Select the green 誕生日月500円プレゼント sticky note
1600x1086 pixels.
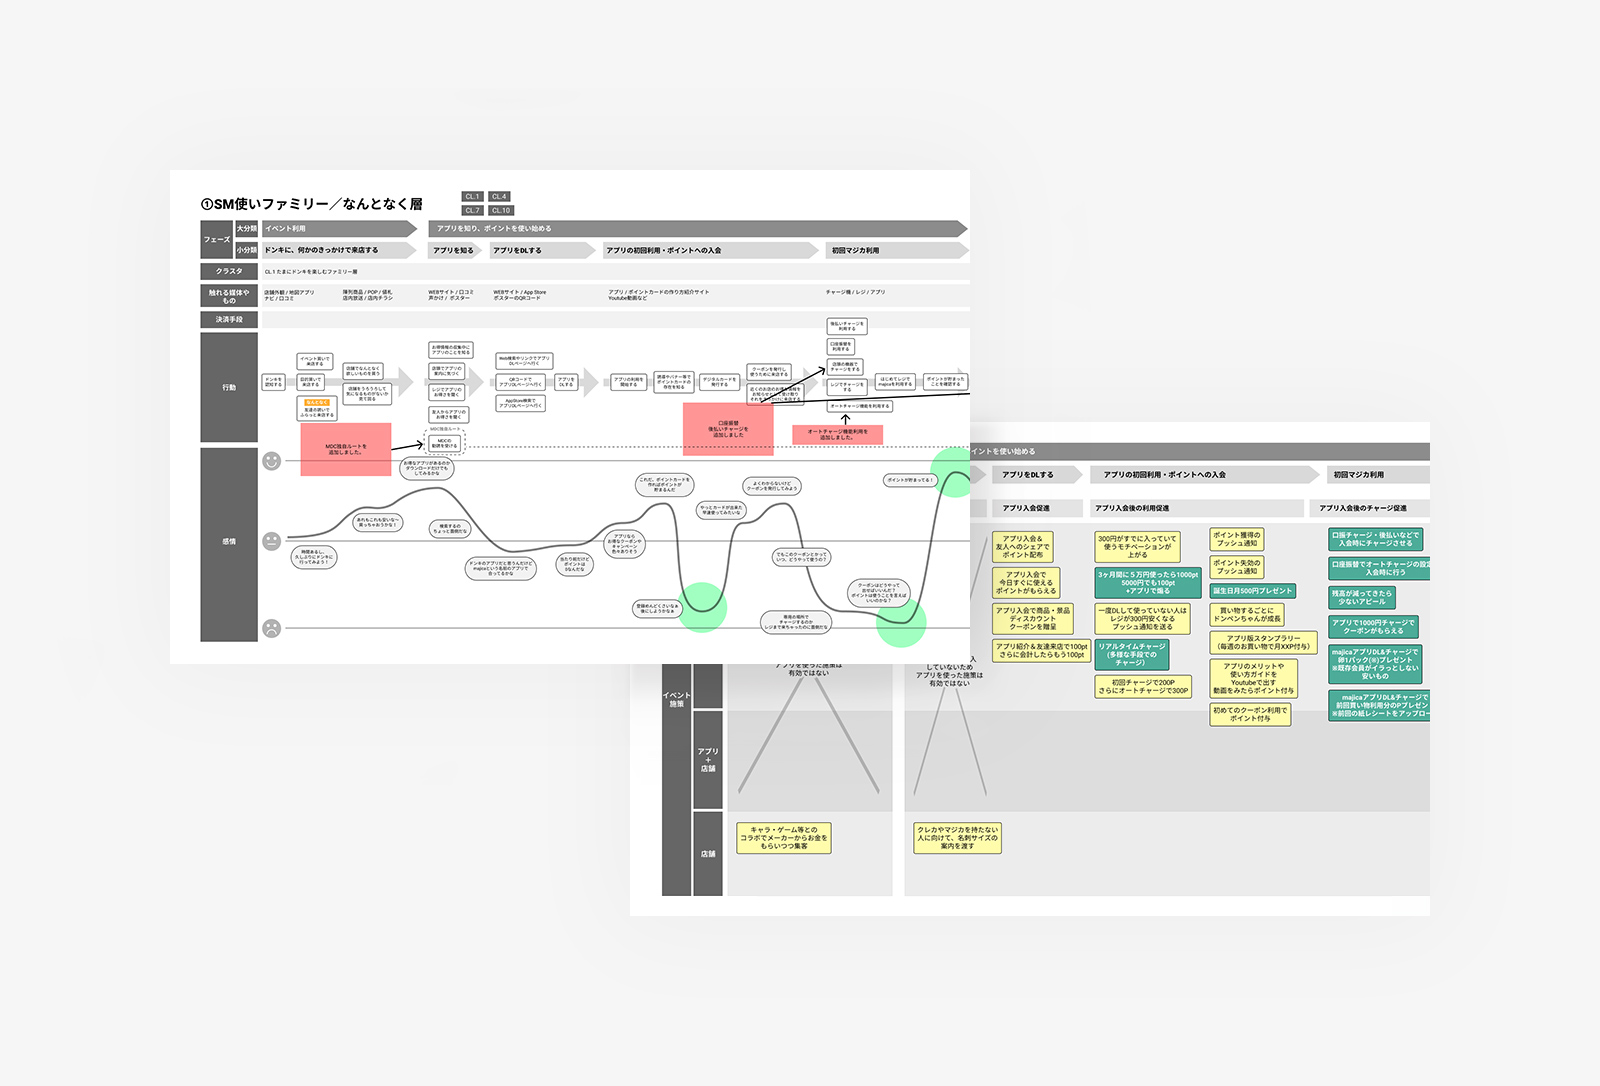pyautogui.click(x=1252, y=591)
